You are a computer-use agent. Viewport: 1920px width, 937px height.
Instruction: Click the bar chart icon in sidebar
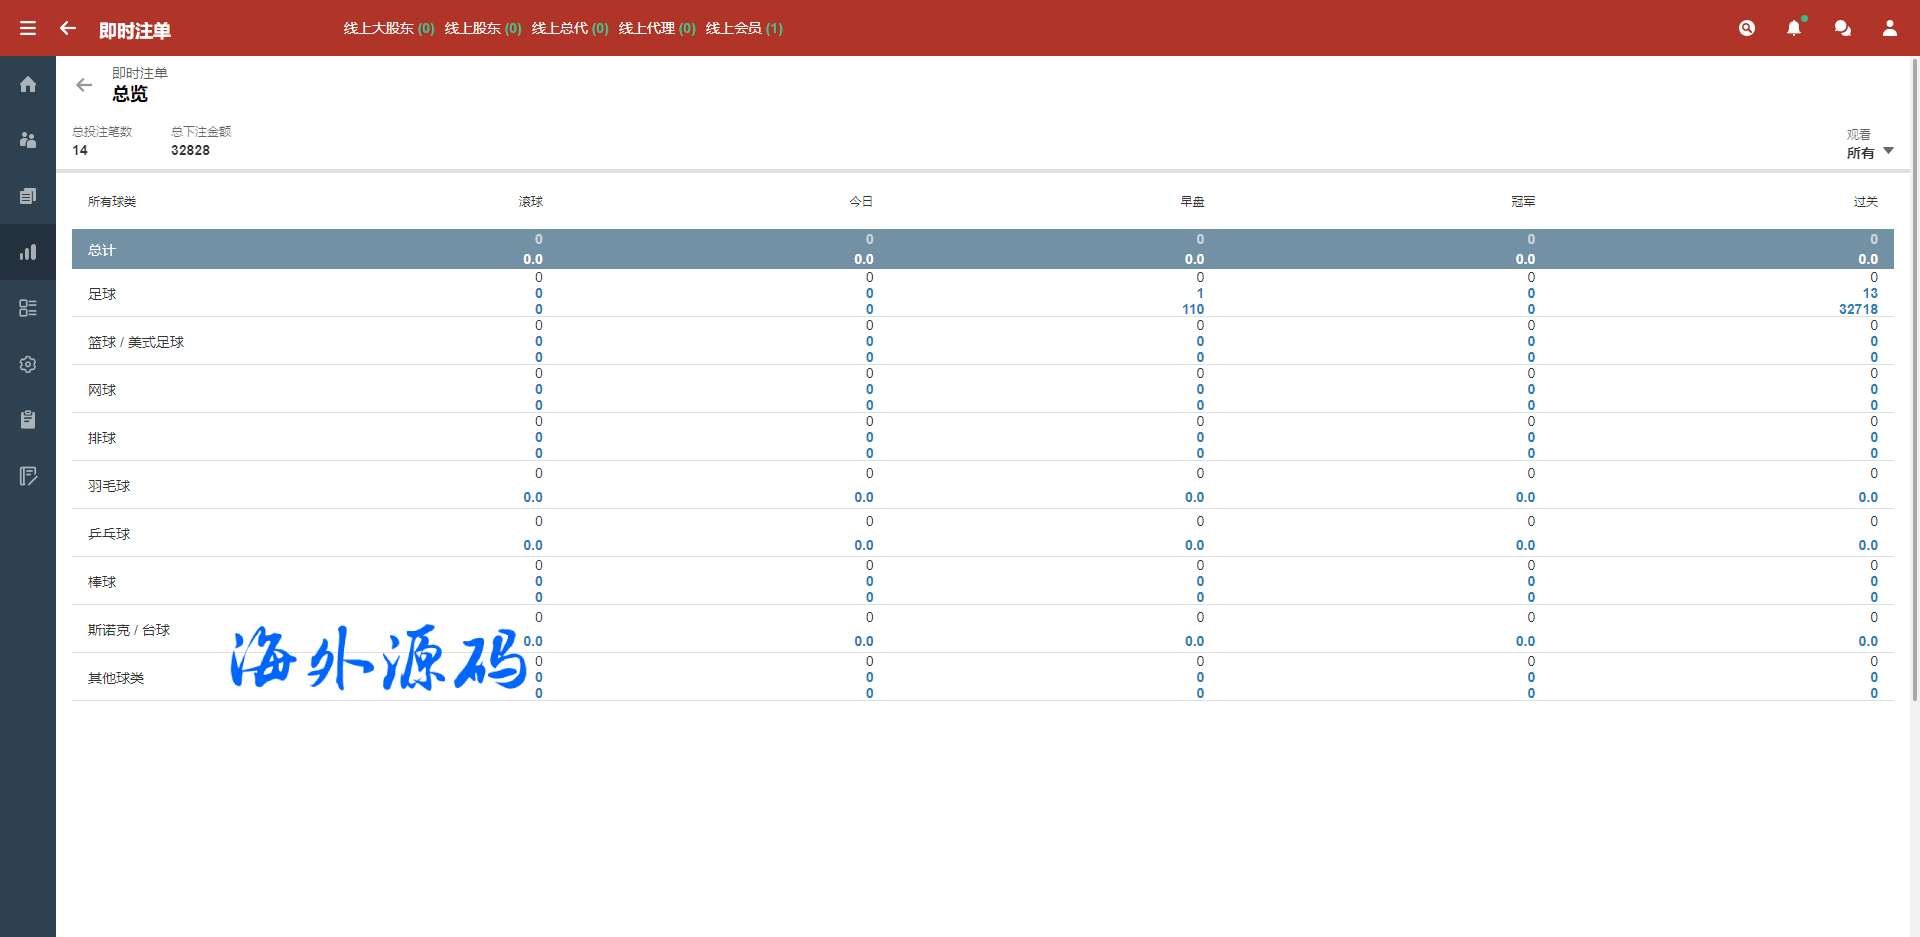point(28,252)
